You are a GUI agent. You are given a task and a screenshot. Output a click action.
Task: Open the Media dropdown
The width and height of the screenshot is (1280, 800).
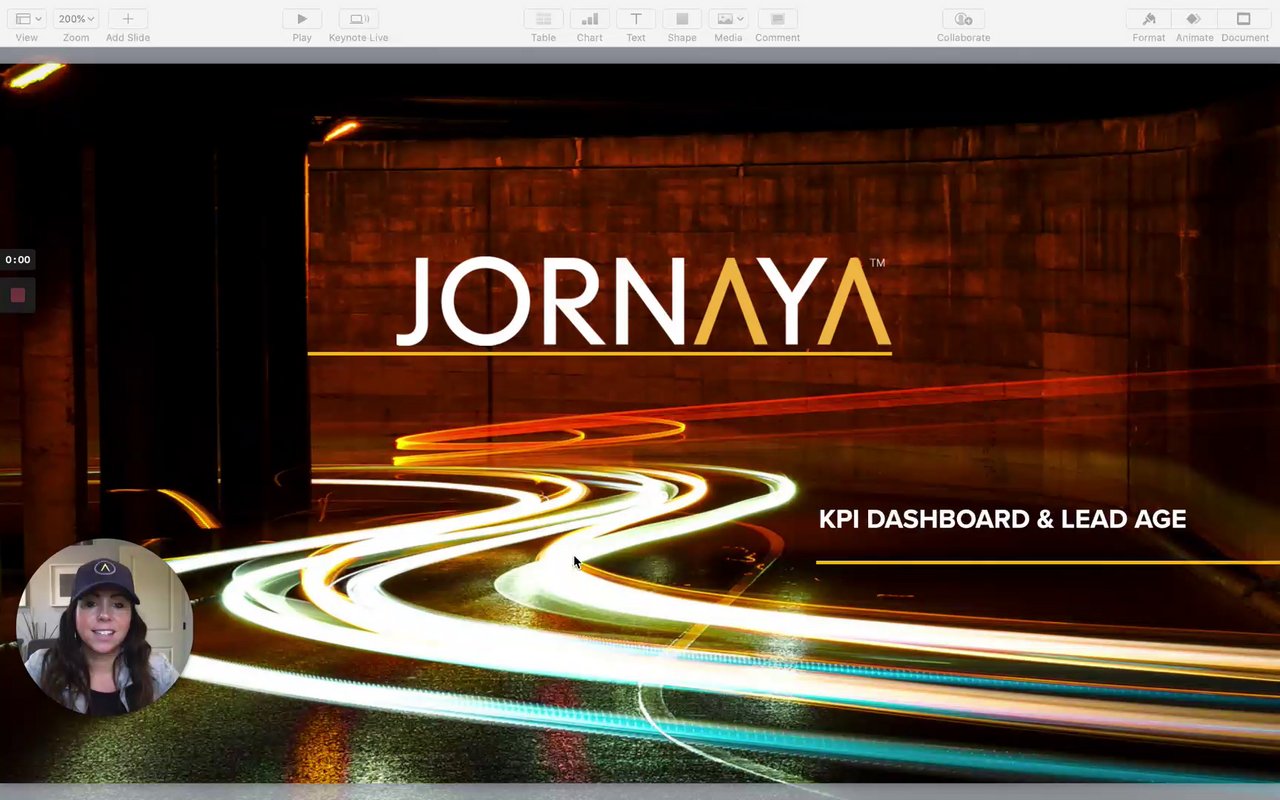click(x=728, y=19)
